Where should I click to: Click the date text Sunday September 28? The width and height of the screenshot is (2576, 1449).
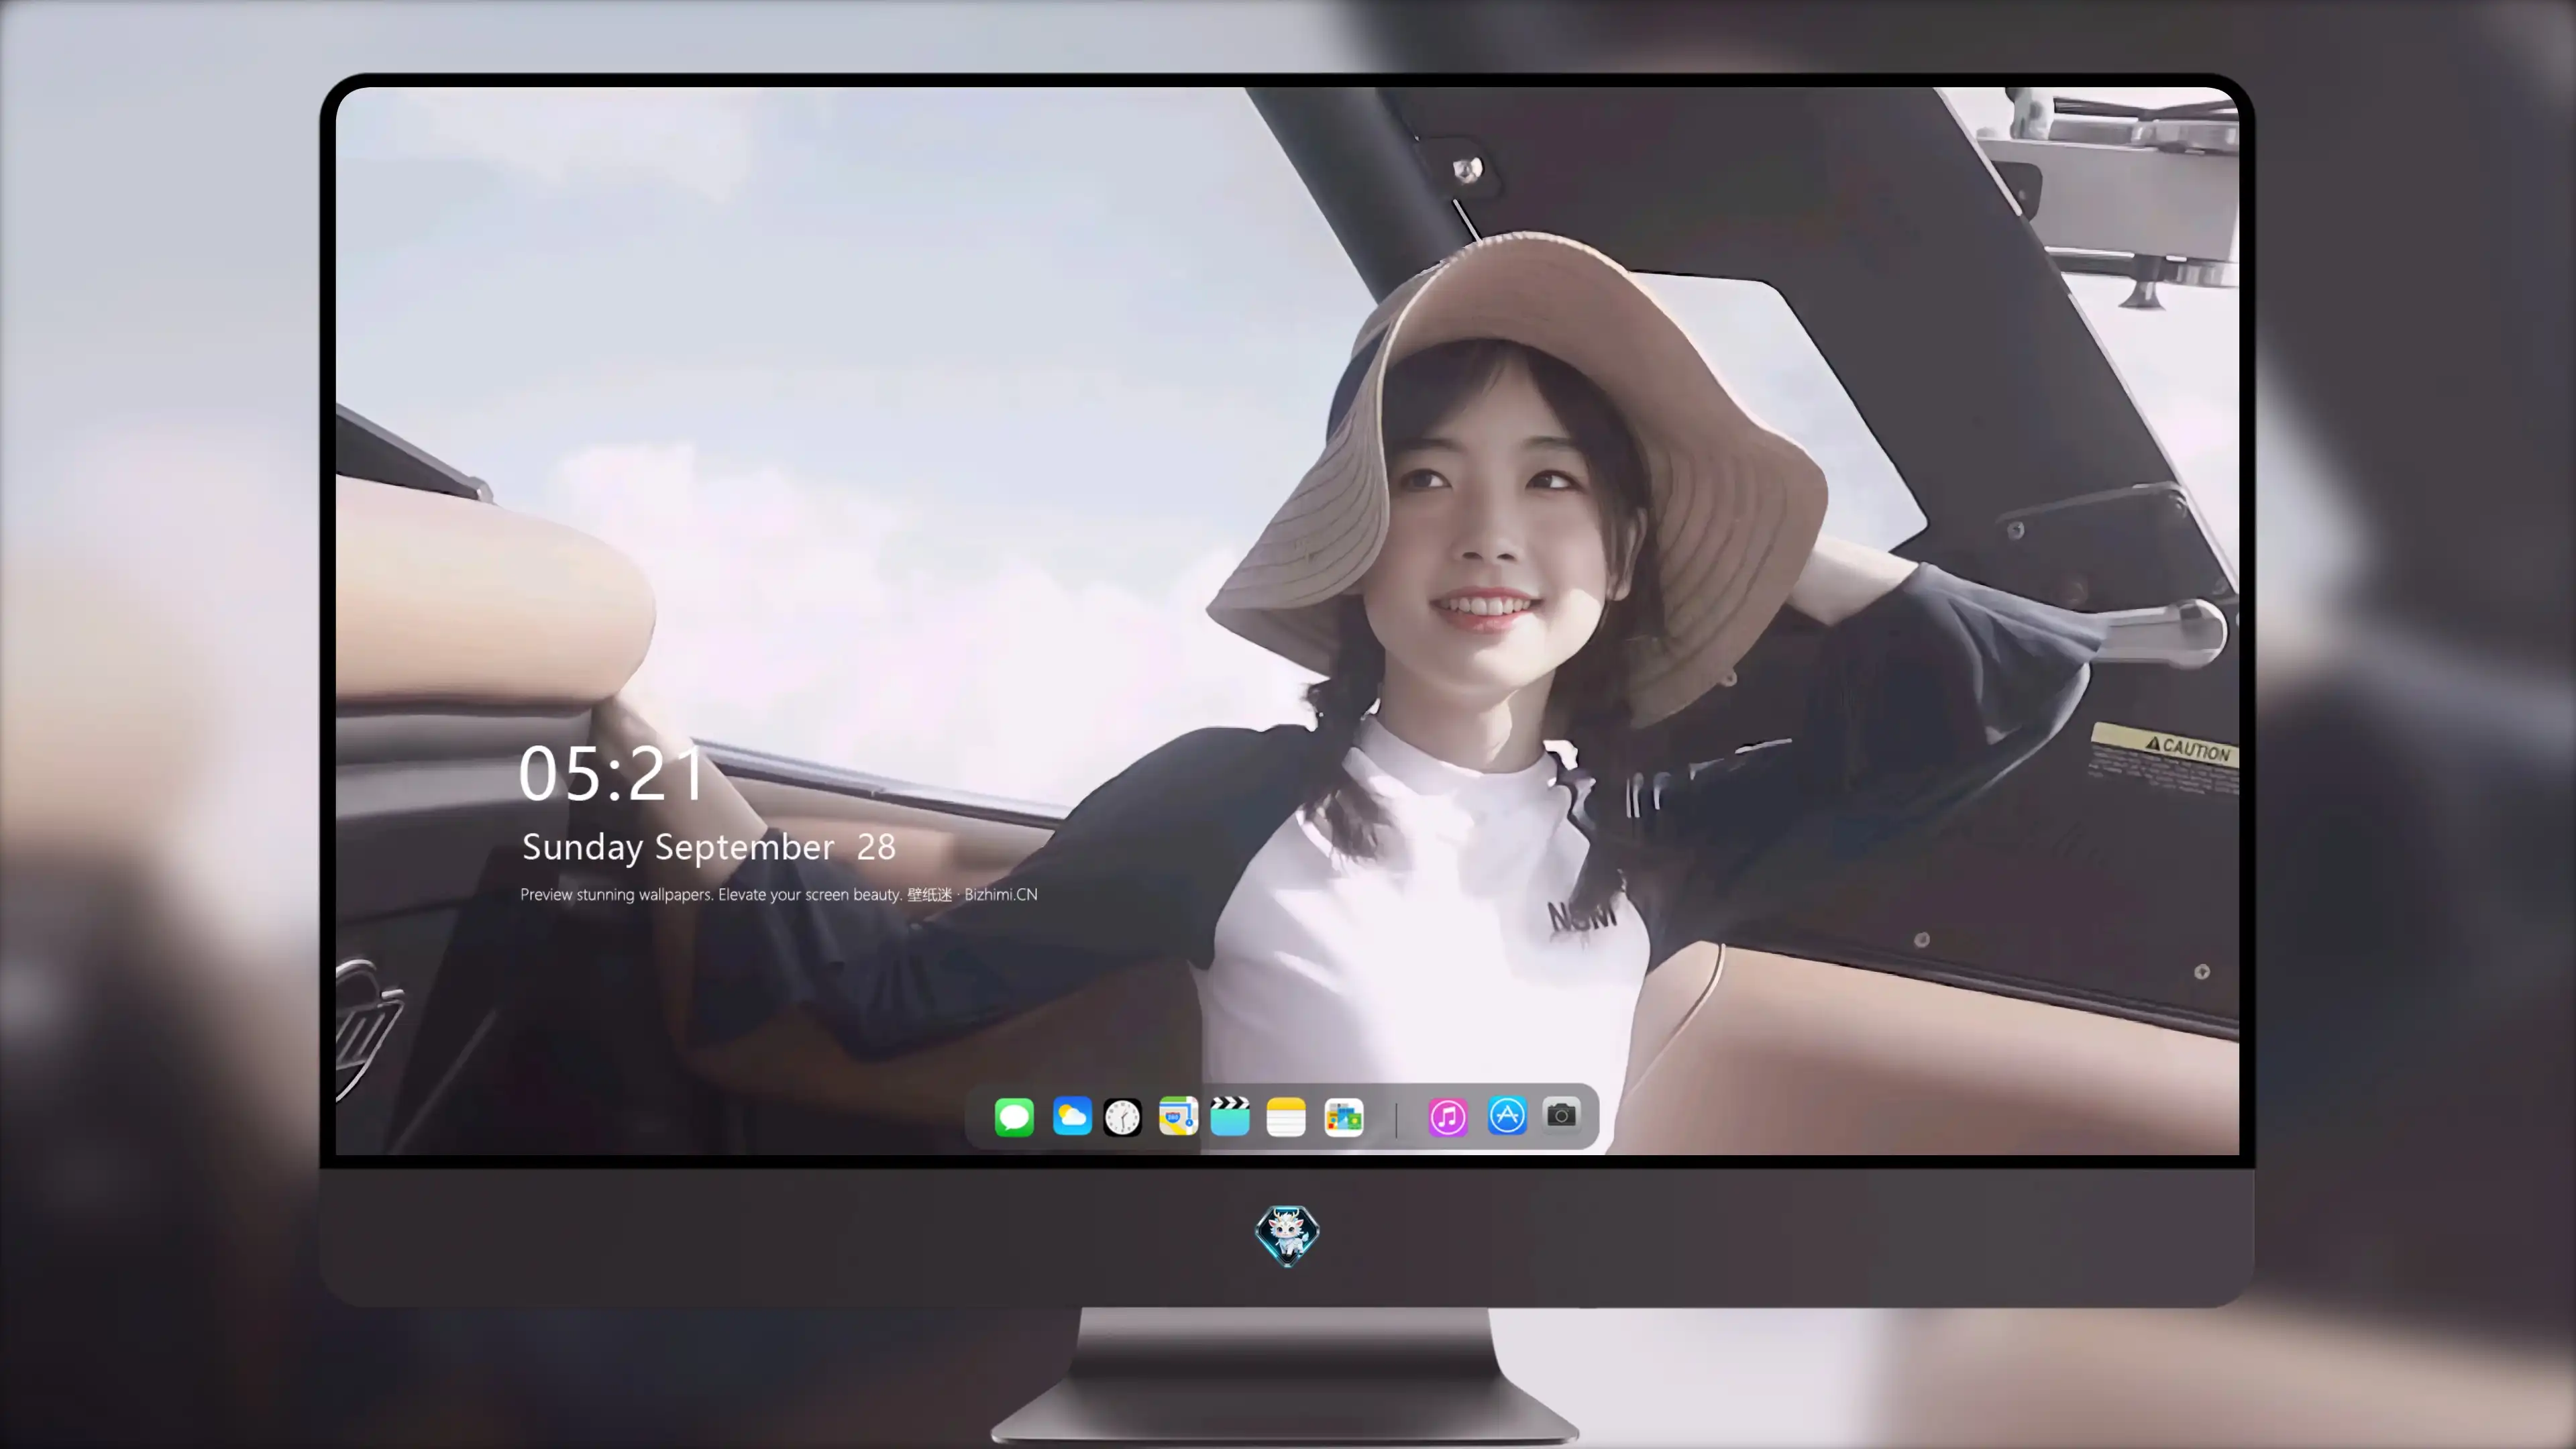(709, 847)
